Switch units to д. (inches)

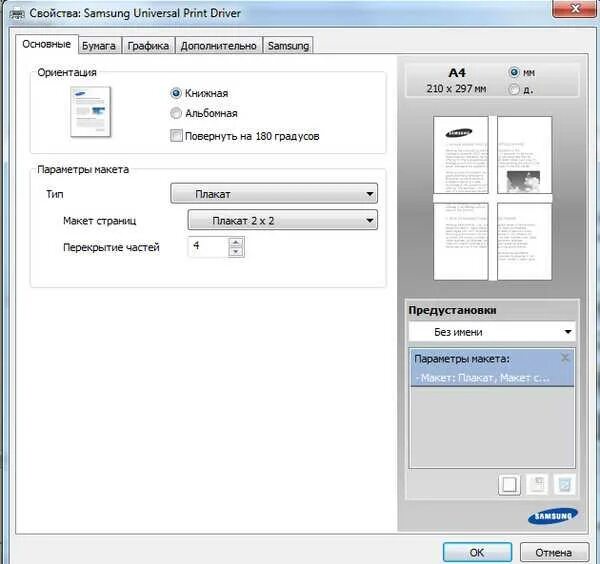(514, 90)
